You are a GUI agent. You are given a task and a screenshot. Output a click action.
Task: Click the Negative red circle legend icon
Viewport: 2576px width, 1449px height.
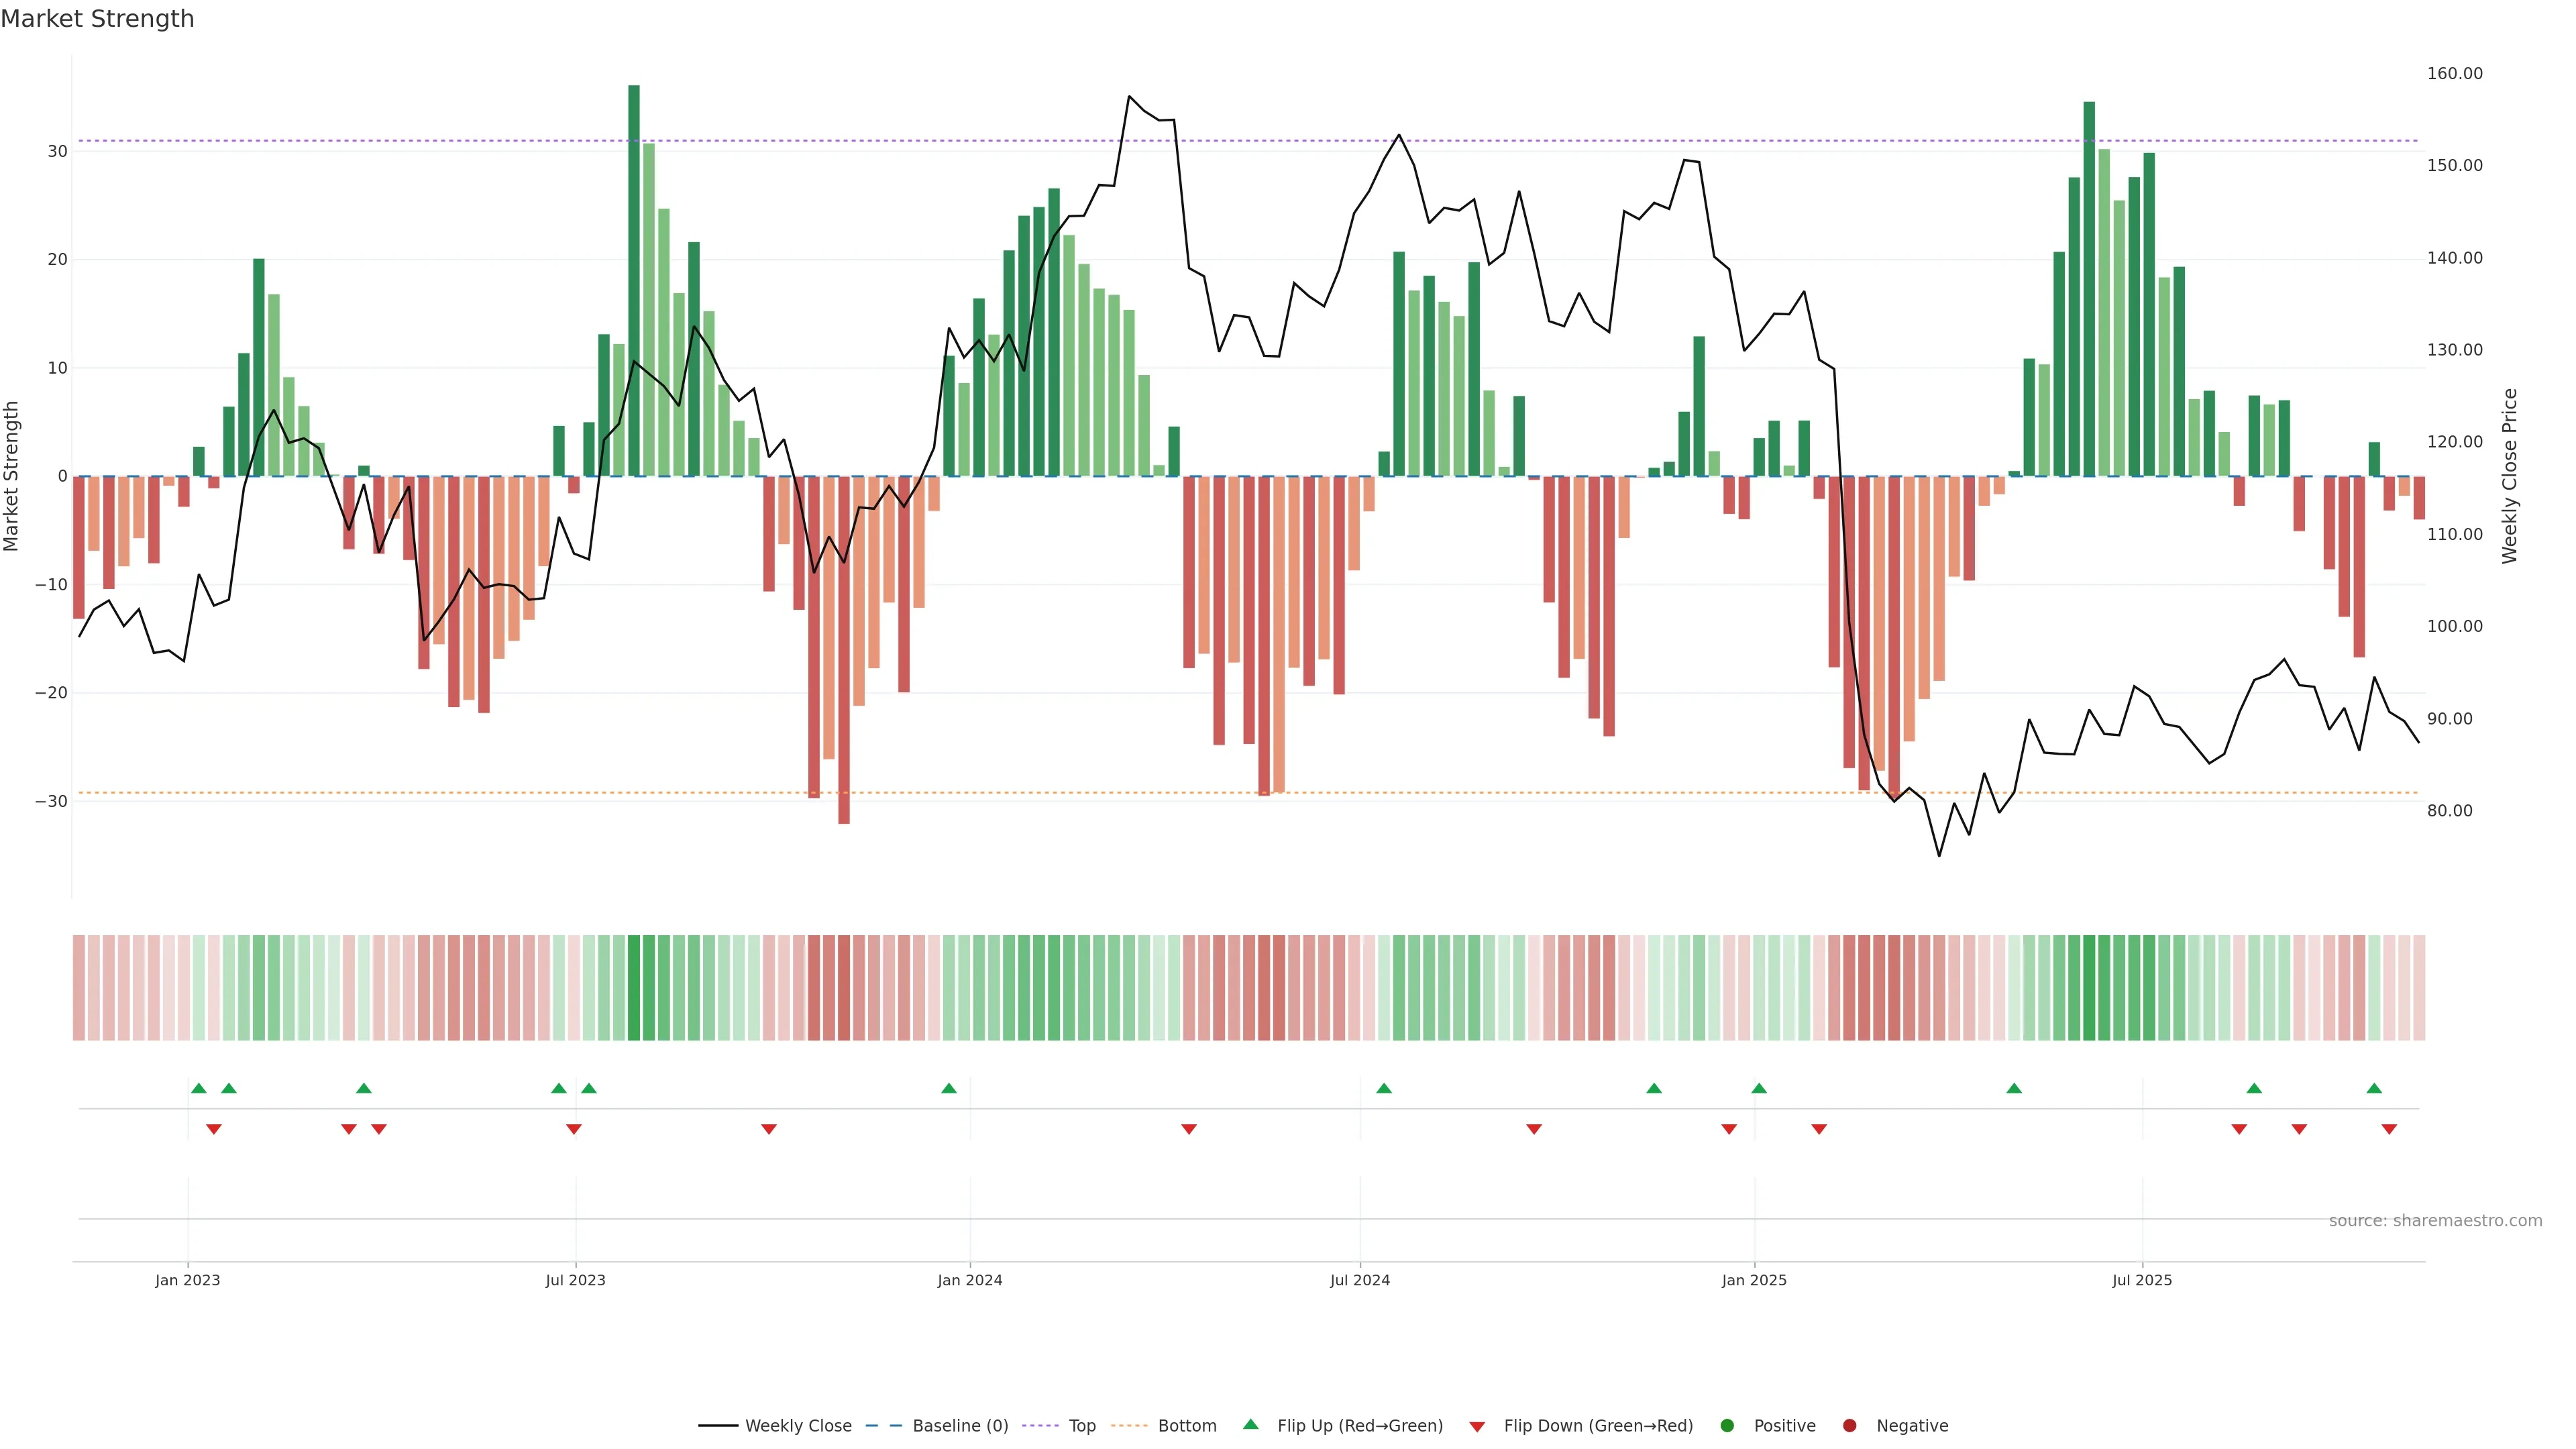click(1849, 1426)
